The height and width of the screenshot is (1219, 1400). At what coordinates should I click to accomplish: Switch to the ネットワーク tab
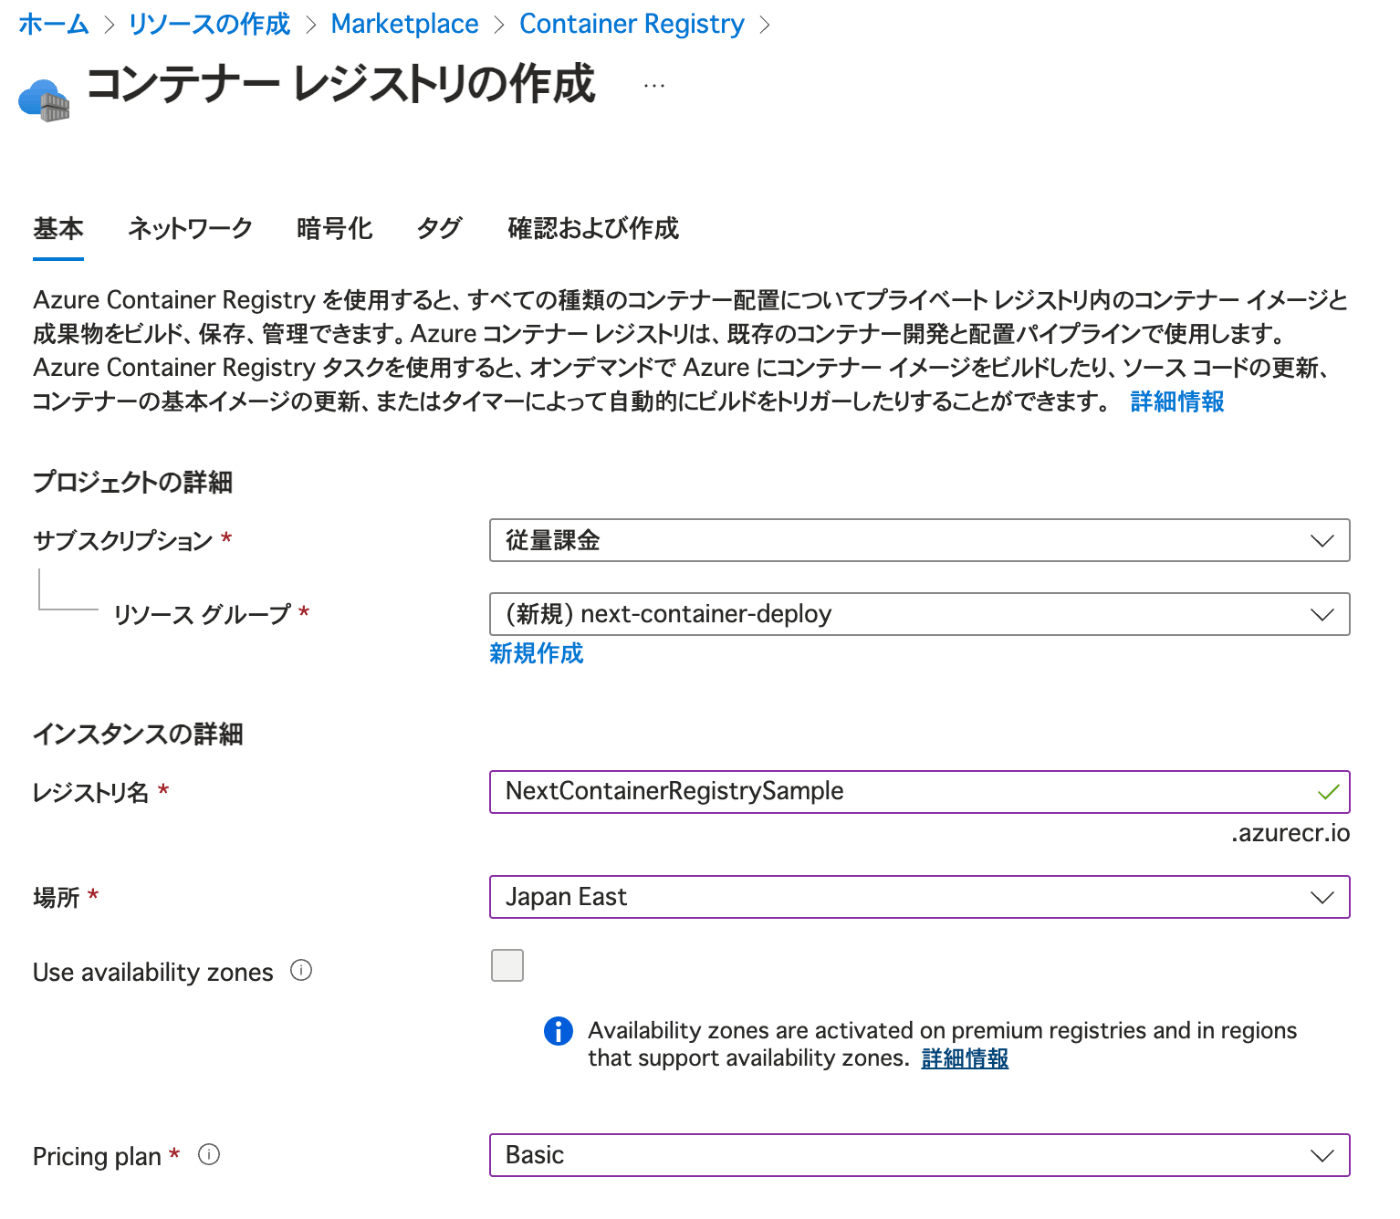coord(190,229)
